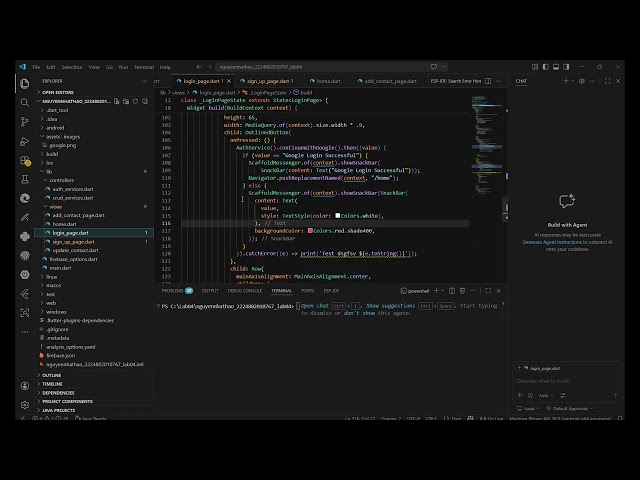
Task: Open the Search view in activity bar
Action: pos(25,102)
